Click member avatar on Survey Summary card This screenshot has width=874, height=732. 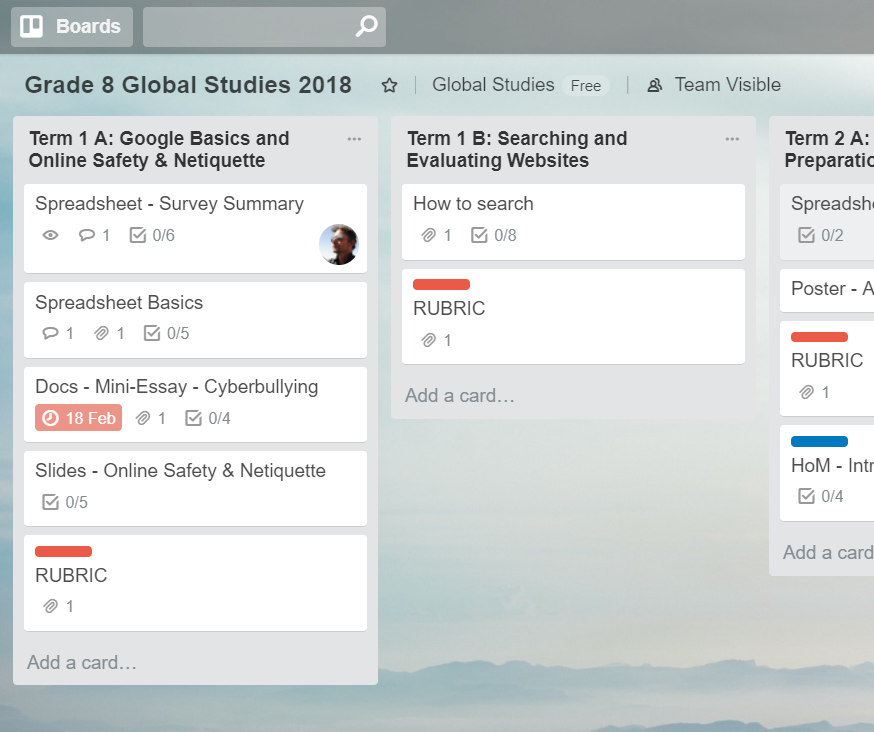click(339, 244)
